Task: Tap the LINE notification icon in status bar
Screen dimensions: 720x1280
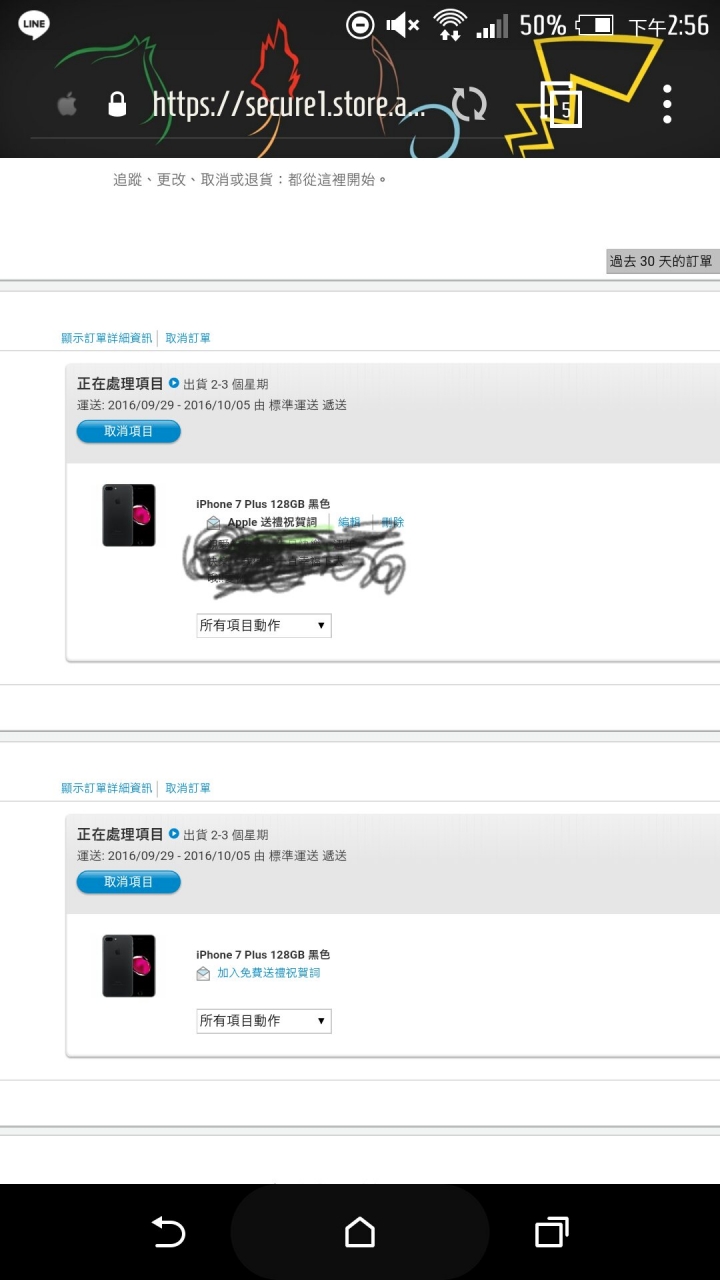Action: coord(35,25)
